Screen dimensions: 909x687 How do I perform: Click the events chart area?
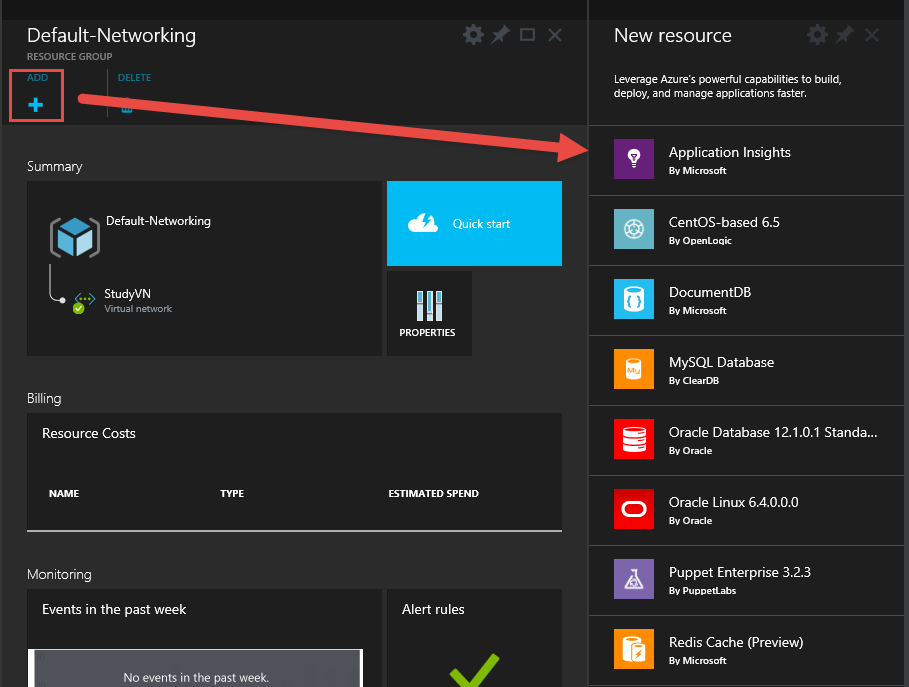(195, 668)
